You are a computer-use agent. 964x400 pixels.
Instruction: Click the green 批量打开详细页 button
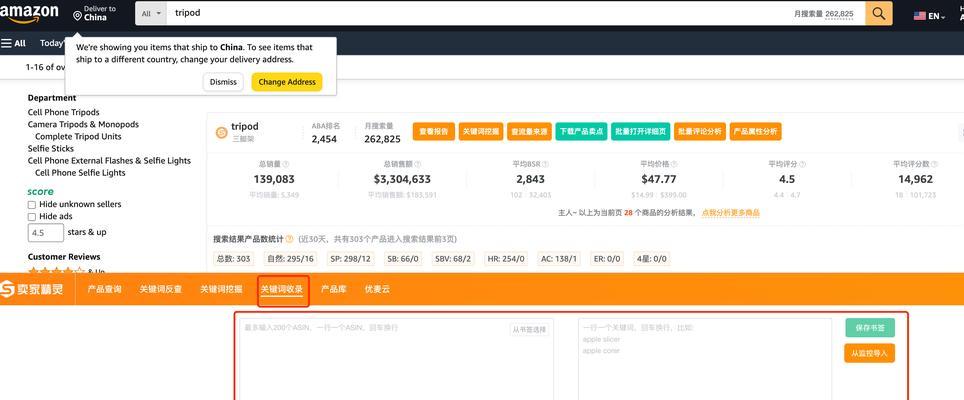(641, 131)
